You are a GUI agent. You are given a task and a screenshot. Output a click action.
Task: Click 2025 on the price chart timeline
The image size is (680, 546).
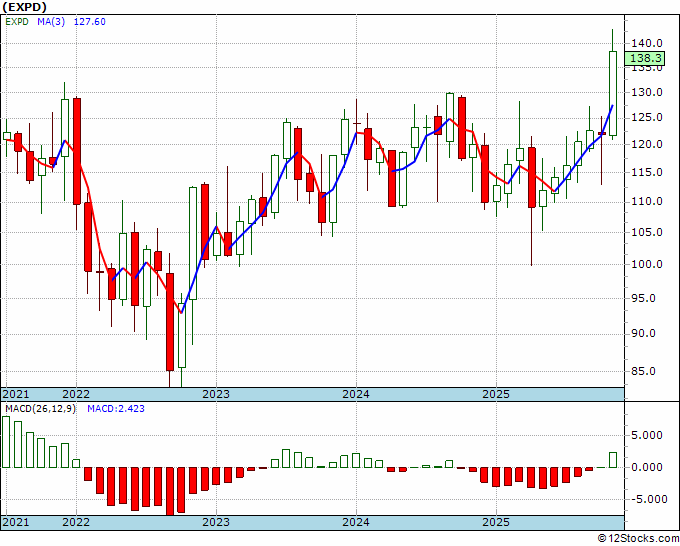[496, 394]
